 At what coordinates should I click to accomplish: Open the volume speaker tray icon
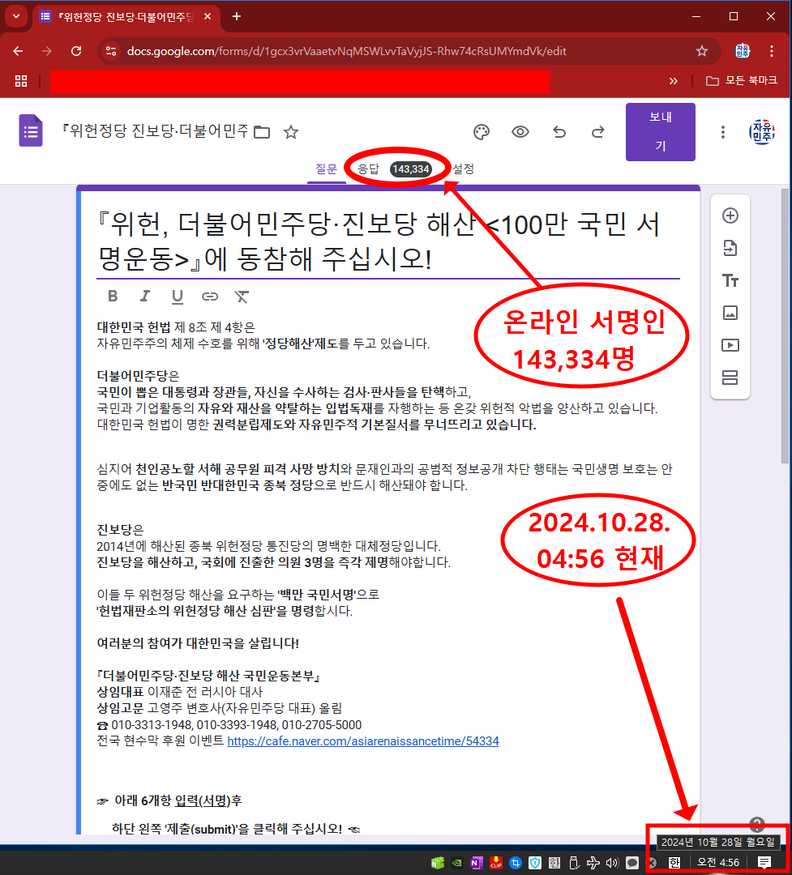pos(612,863)
